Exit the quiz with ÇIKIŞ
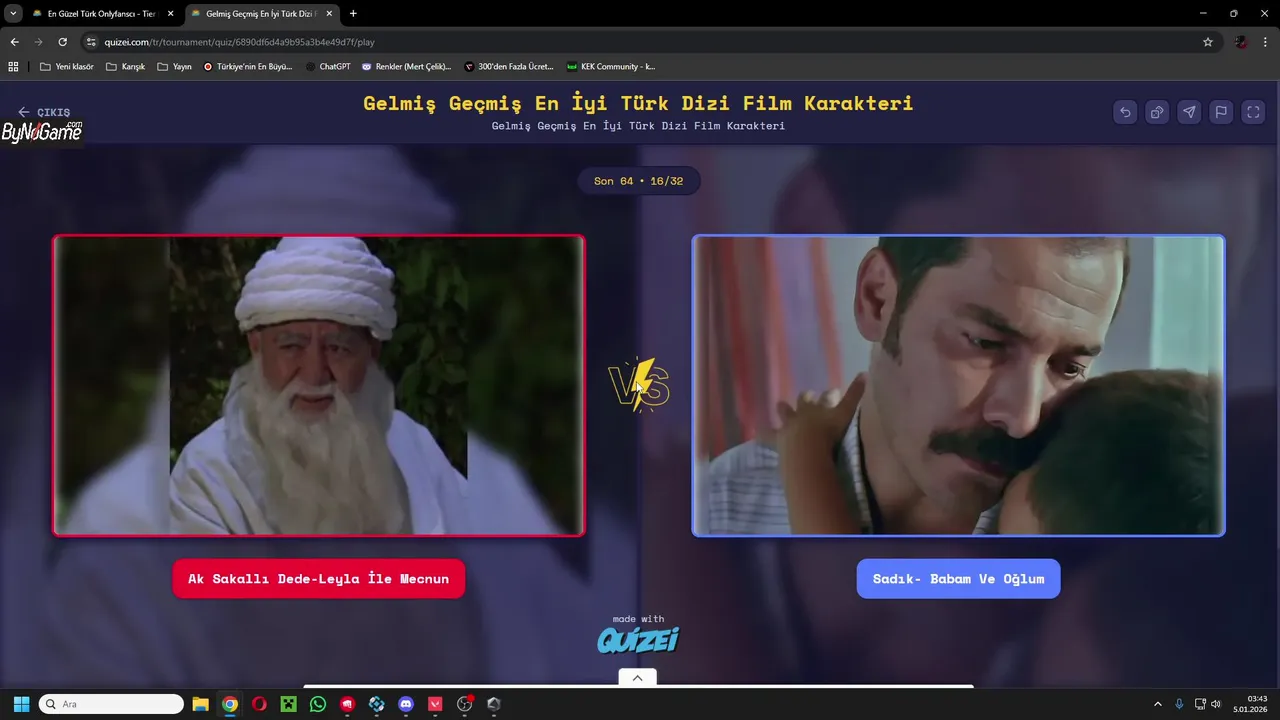 (x=44, y=112)
